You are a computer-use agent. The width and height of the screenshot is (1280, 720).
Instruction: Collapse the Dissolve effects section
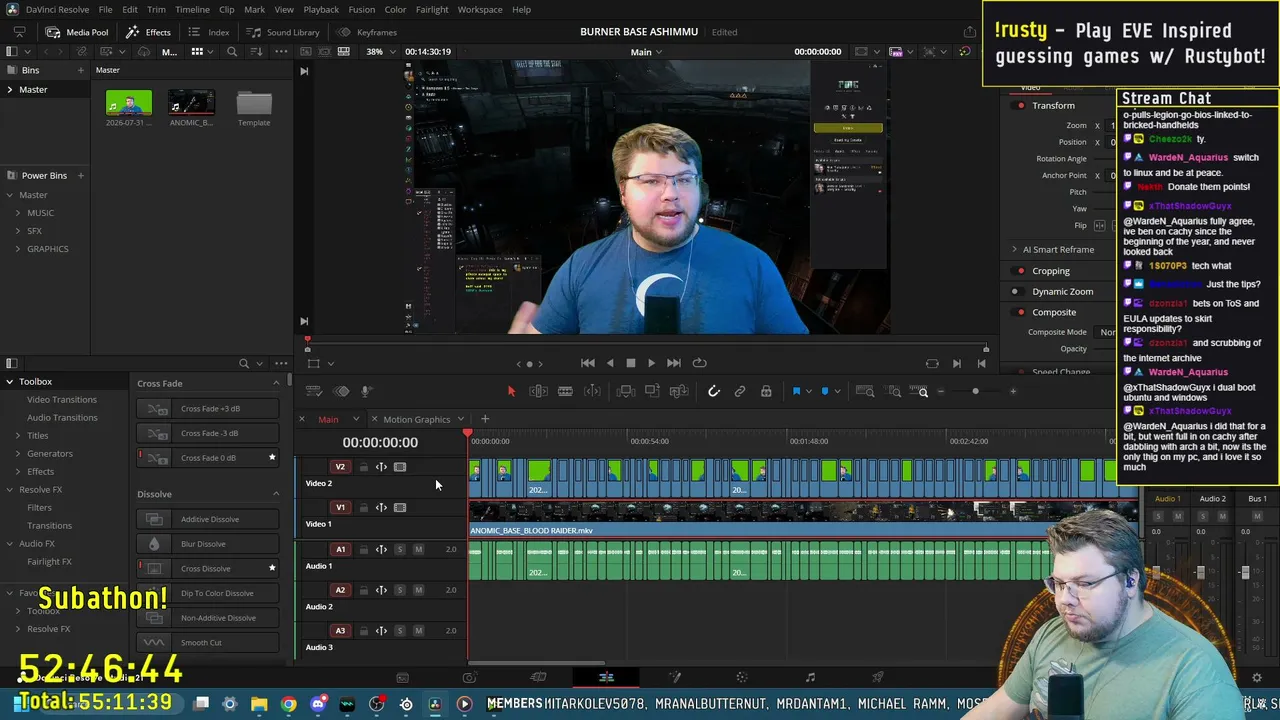coord(276,494)
